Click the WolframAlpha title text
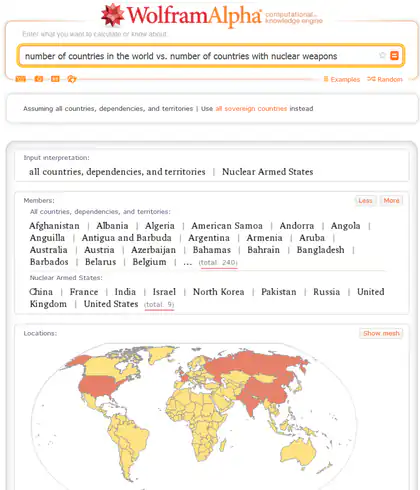This screenshot has height=490, width=420. pyautogui.click(x=194, y=15)
